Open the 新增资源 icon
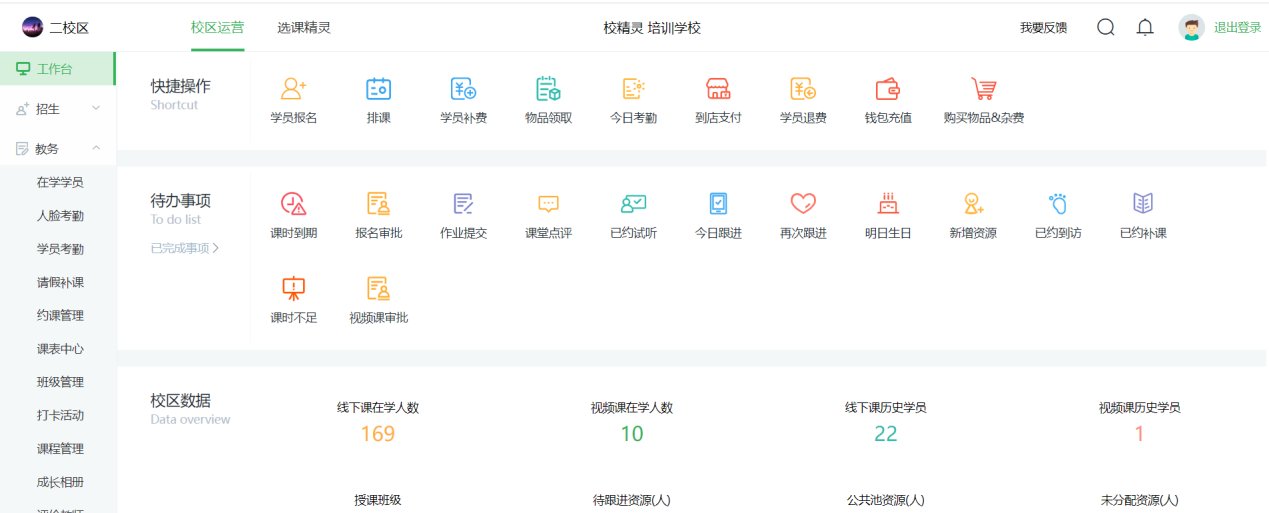 973,204
